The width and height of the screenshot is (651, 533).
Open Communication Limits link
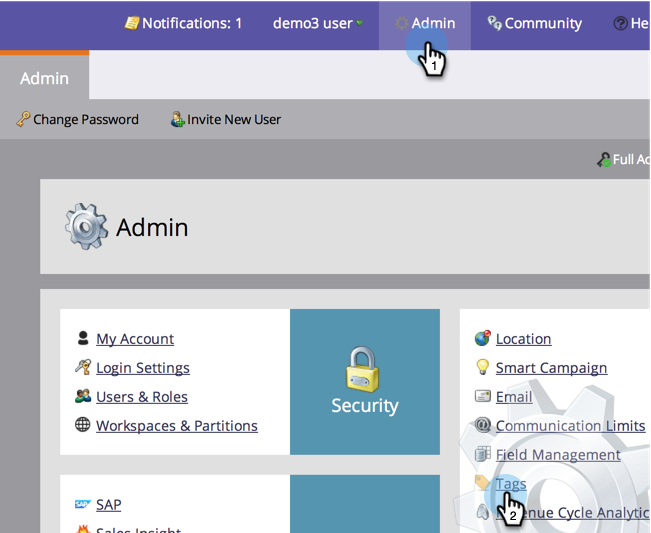tap(570, 426)
